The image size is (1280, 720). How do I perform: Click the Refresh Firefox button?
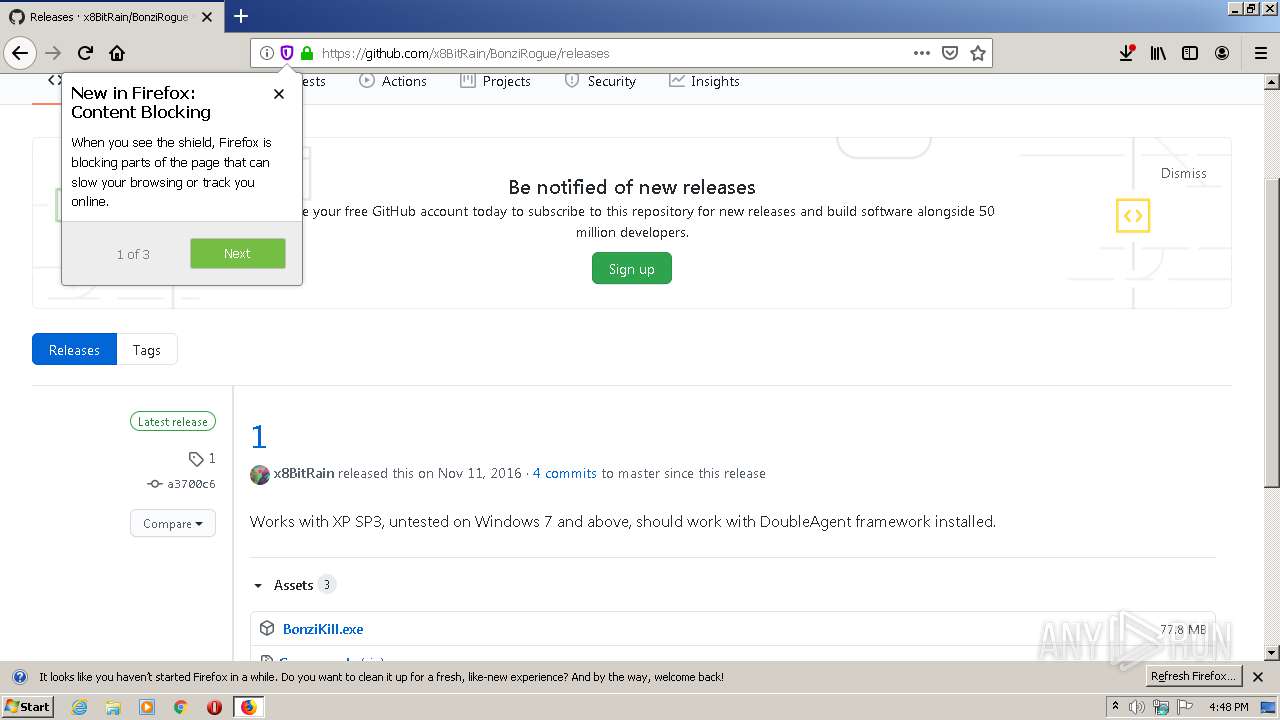tap(1193, 677)
